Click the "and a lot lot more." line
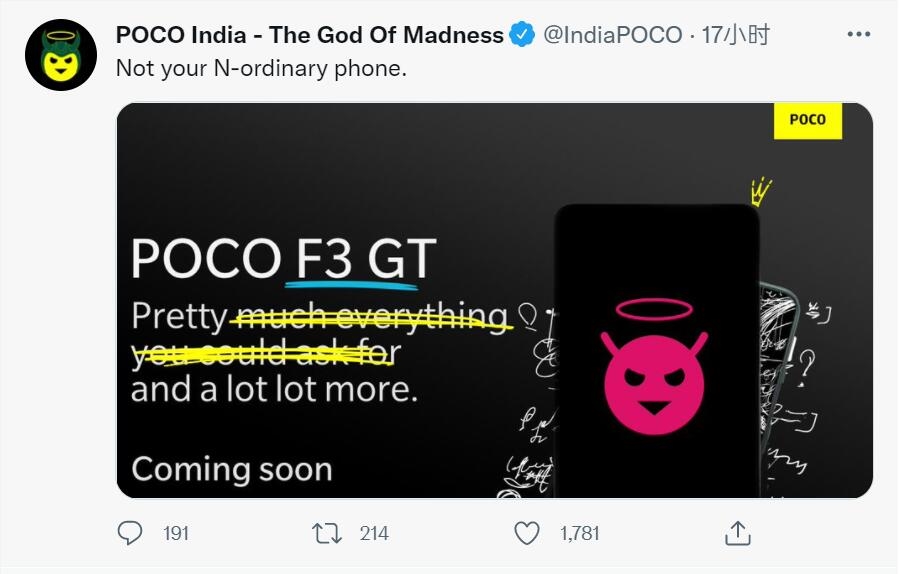 tap(274, 388)
